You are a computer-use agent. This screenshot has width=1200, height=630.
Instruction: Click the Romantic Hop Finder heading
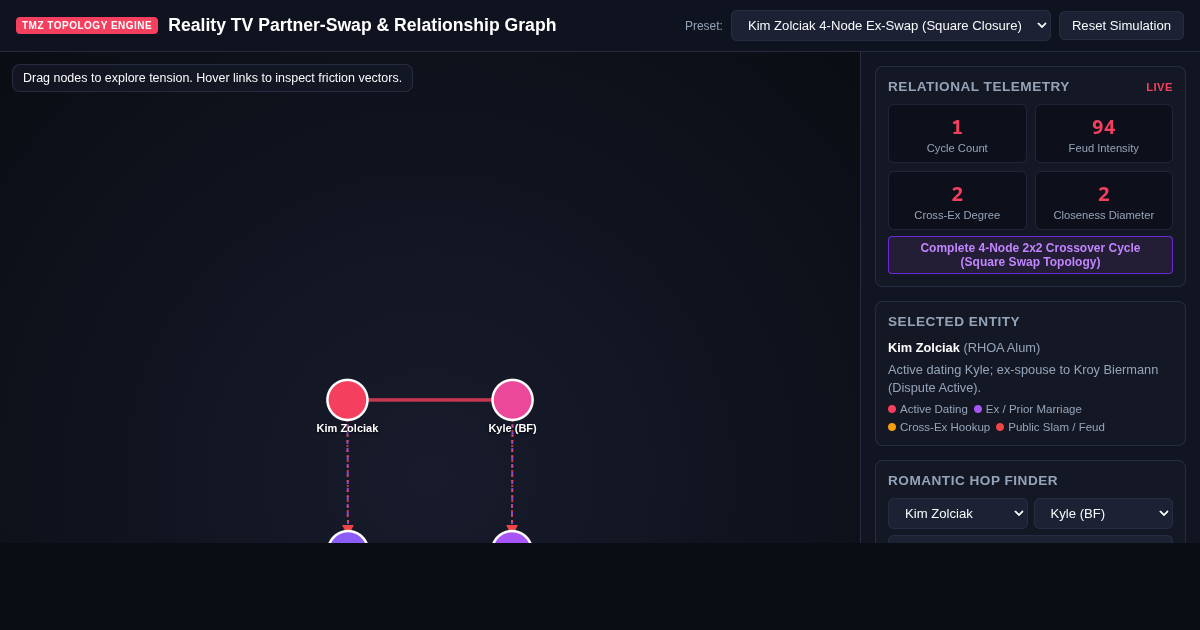click(x=973, y=480)
